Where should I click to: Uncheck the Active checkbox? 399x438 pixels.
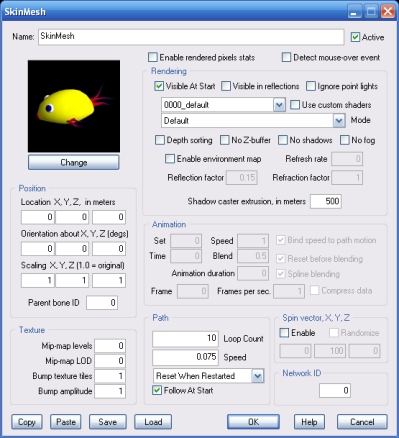point(355,37)
